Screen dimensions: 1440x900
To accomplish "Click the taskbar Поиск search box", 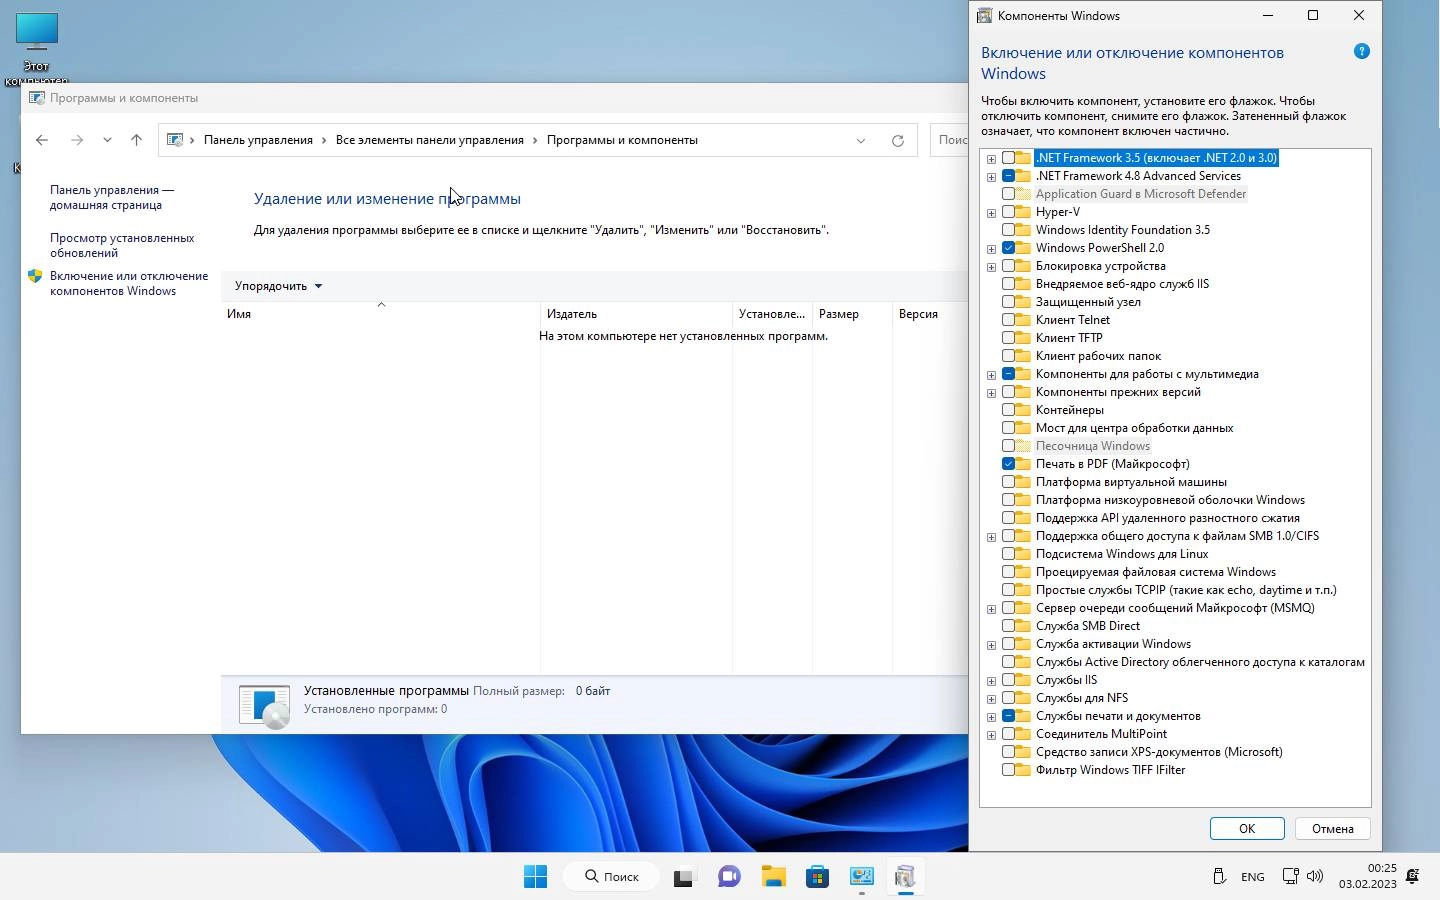I will [612, 877].
